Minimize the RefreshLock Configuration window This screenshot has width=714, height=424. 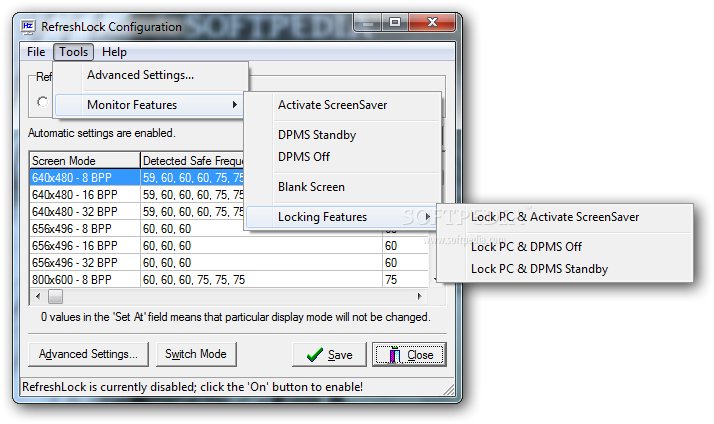pos(369,22)
